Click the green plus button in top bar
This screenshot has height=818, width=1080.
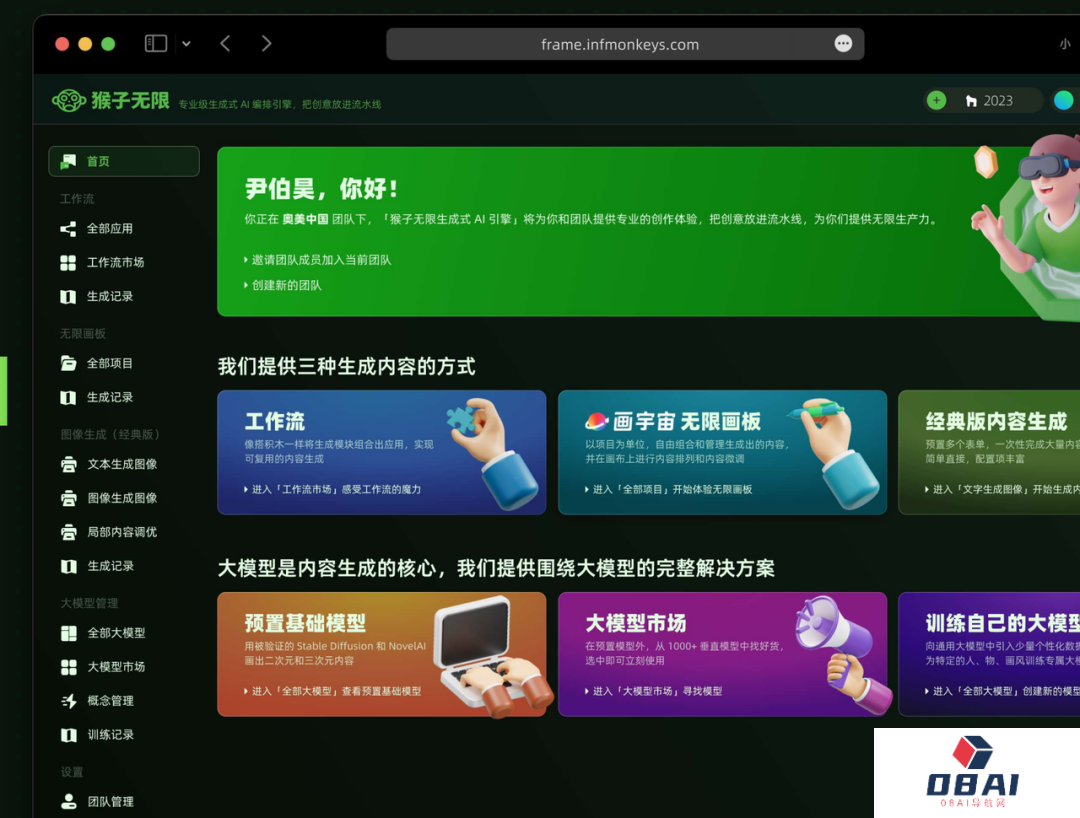tap(935, 100)
